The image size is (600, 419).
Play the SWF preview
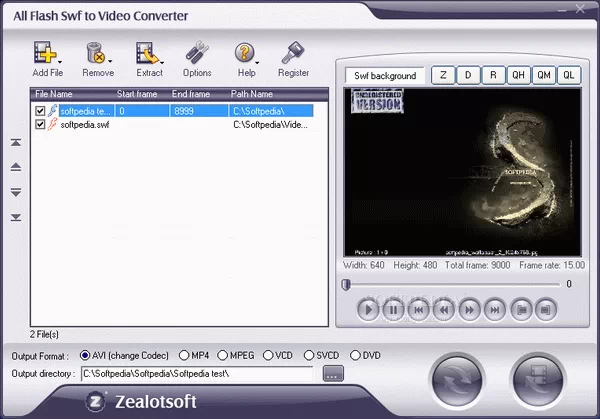coord(368,310)
